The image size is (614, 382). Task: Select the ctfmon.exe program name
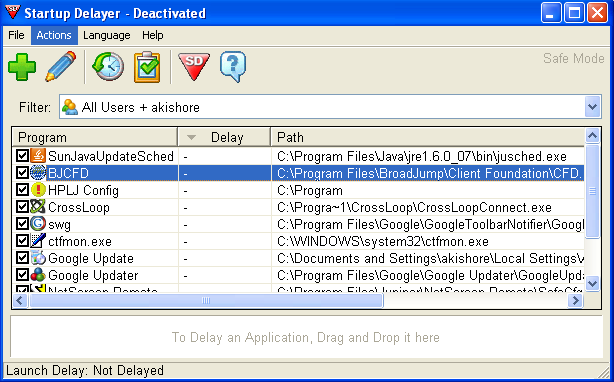click(80, 241)
